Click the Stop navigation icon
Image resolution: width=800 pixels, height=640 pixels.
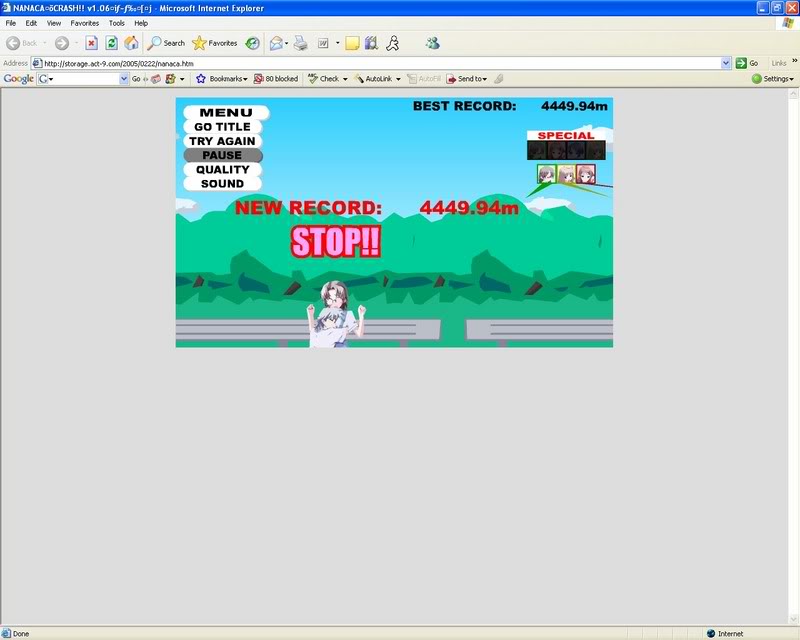point(90,43)
